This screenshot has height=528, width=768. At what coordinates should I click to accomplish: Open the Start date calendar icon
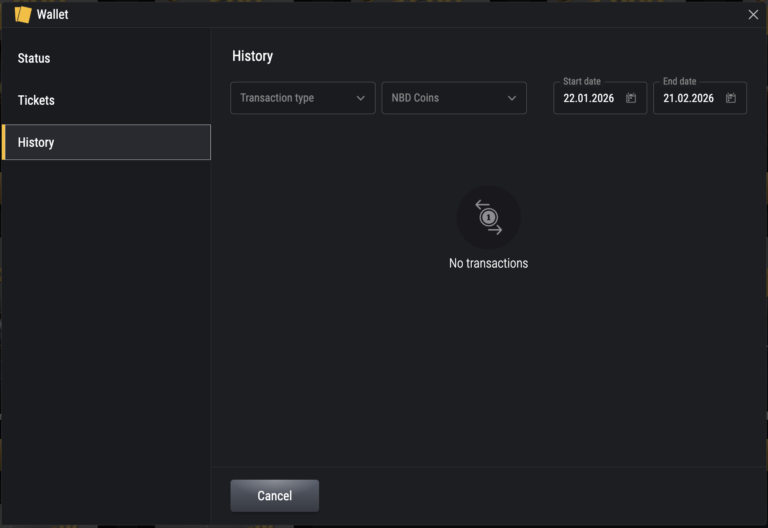631,98
